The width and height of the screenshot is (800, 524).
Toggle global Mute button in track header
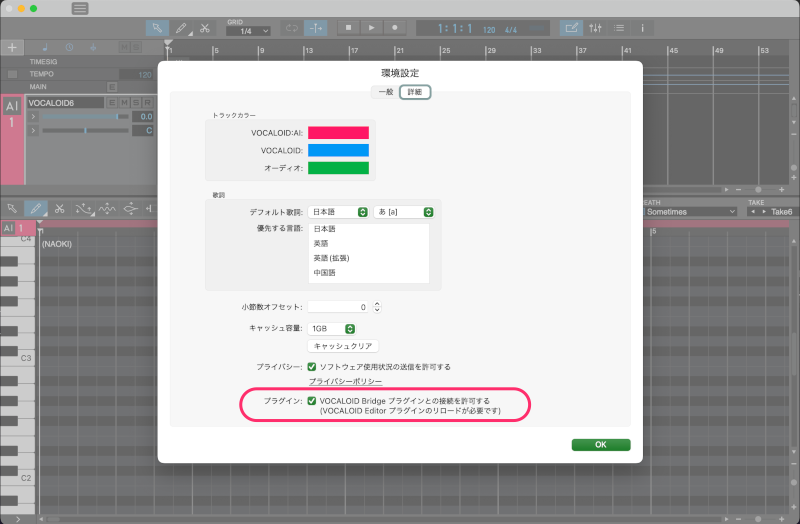[124, 47]
